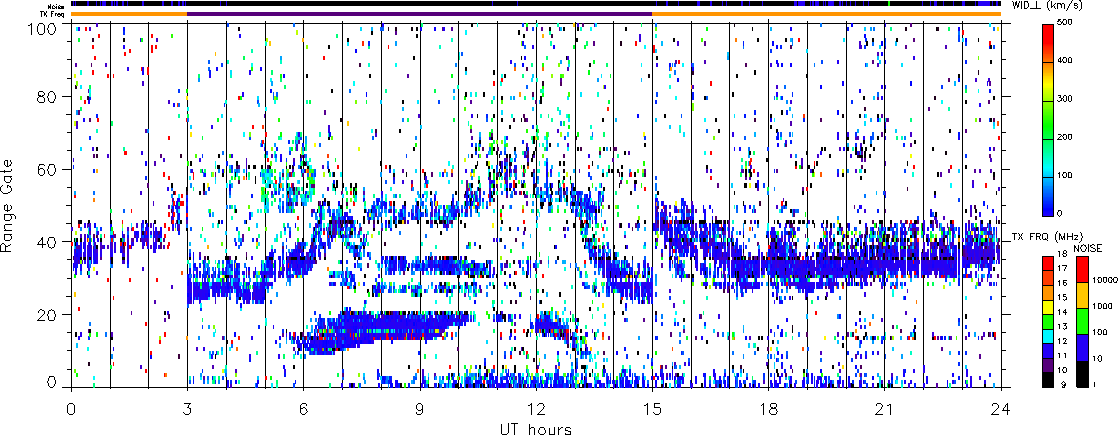Pick the cyan swatch in TX FRQ legend
The width and height of the screenshot is (1118, 435).
1047,337
